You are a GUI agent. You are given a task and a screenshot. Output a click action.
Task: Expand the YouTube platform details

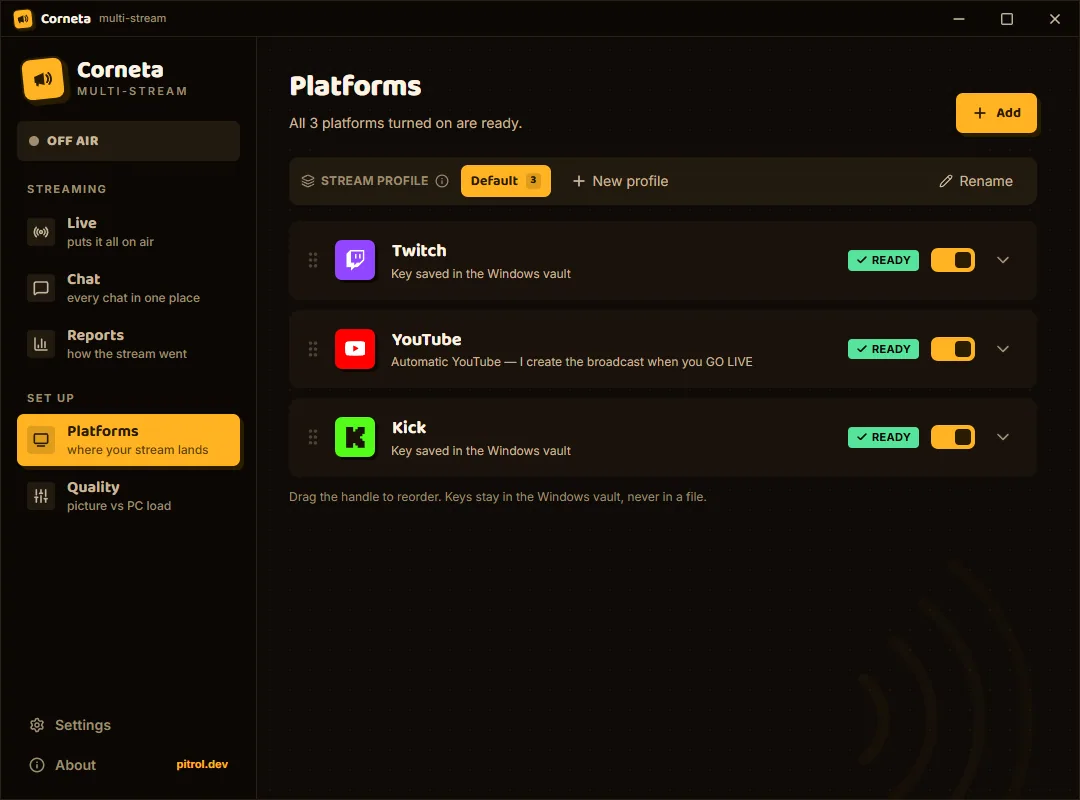click(x=1003, y=349)
